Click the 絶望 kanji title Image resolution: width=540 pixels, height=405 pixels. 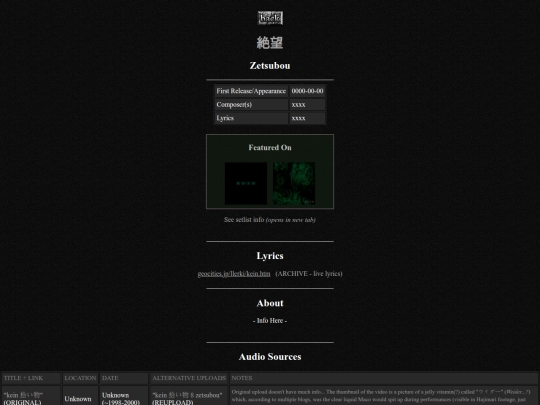(x=270, y=43)
